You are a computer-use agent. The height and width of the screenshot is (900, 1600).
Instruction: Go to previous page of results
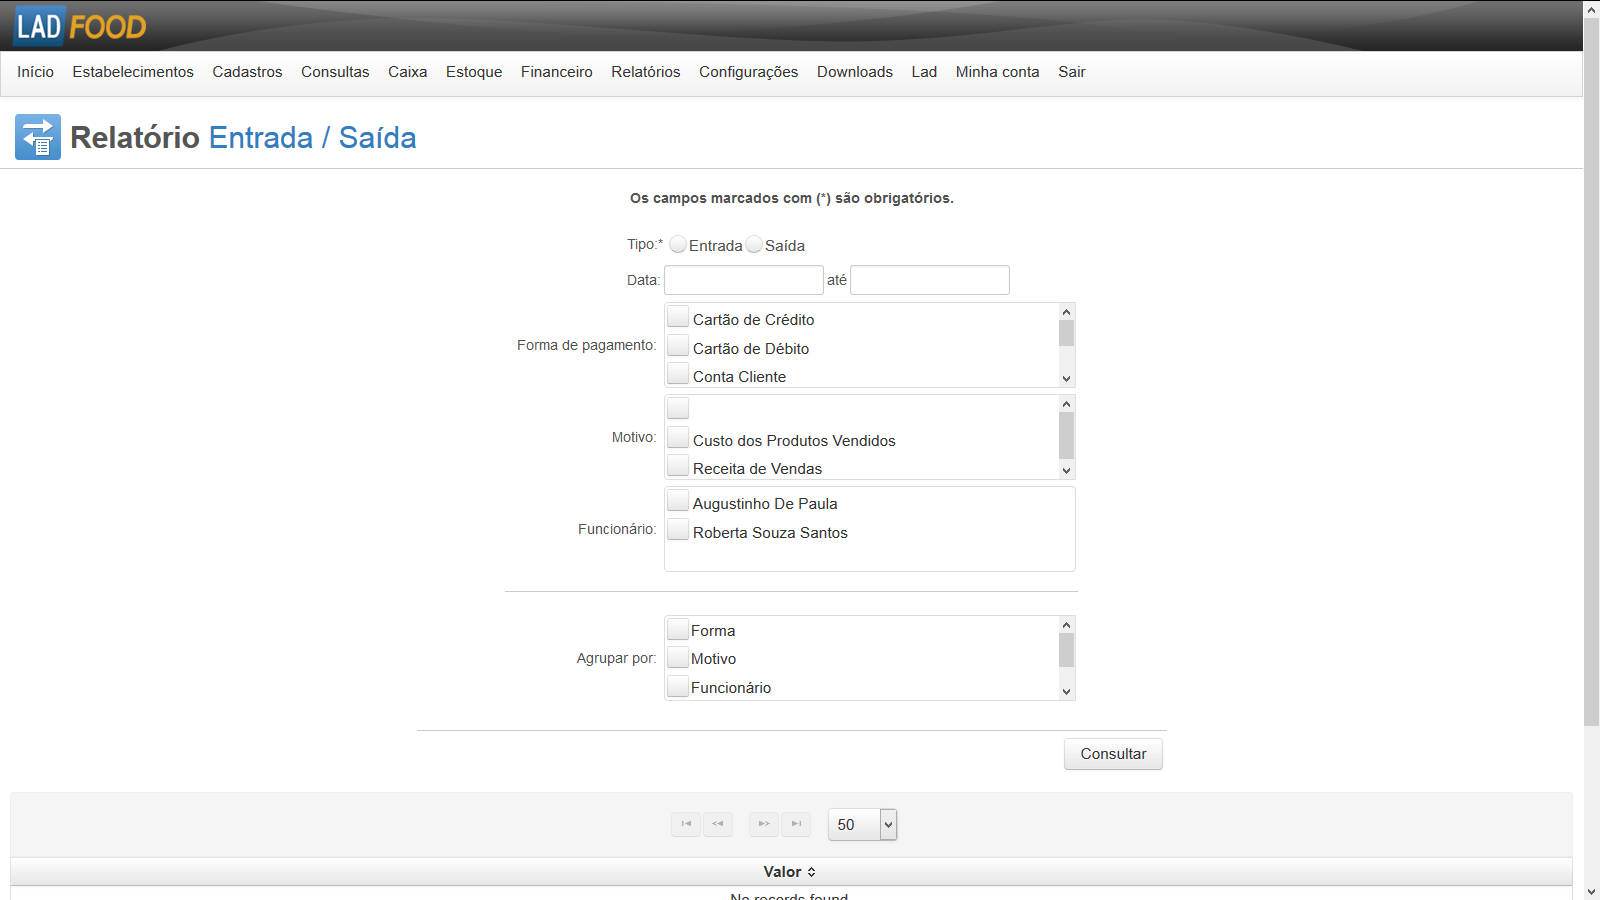click(718, 824)
